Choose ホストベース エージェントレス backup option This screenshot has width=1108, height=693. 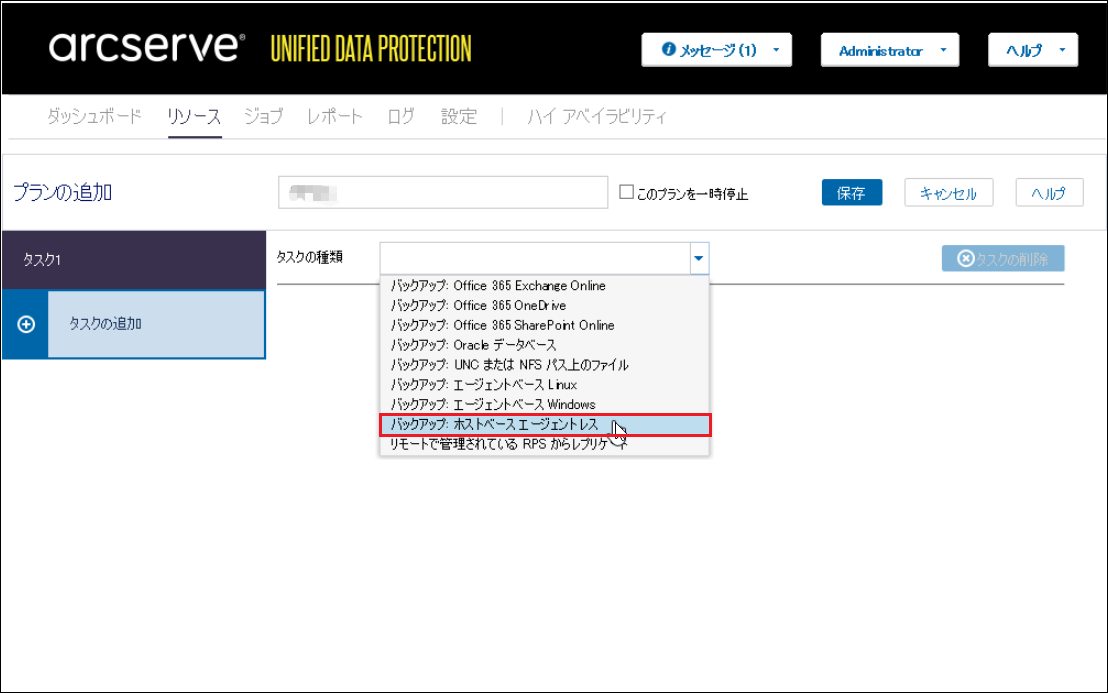(x=544, y=425)
